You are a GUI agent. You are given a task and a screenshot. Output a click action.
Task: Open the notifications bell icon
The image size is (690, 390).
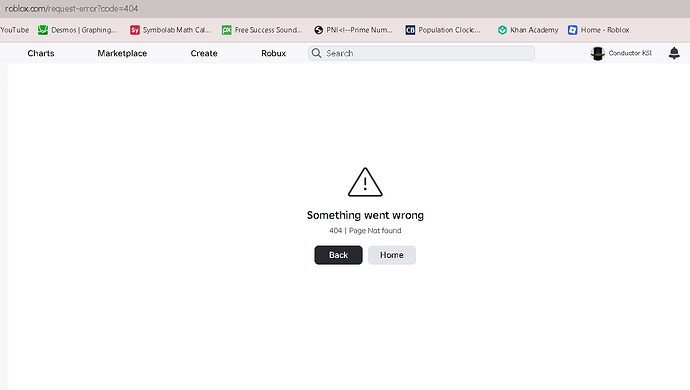tap(674, 53)
